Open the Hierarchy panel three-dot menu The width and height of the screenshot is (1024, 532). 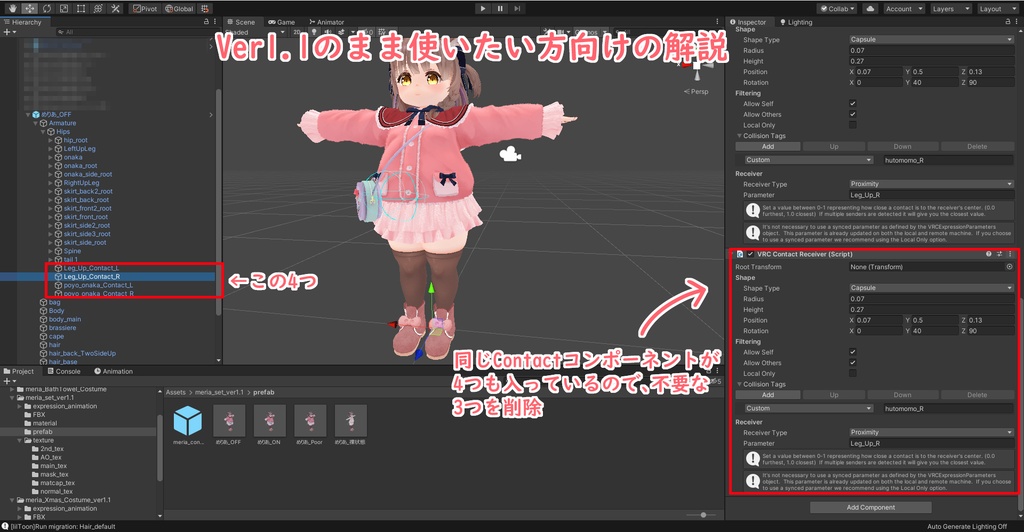point(216,22)
